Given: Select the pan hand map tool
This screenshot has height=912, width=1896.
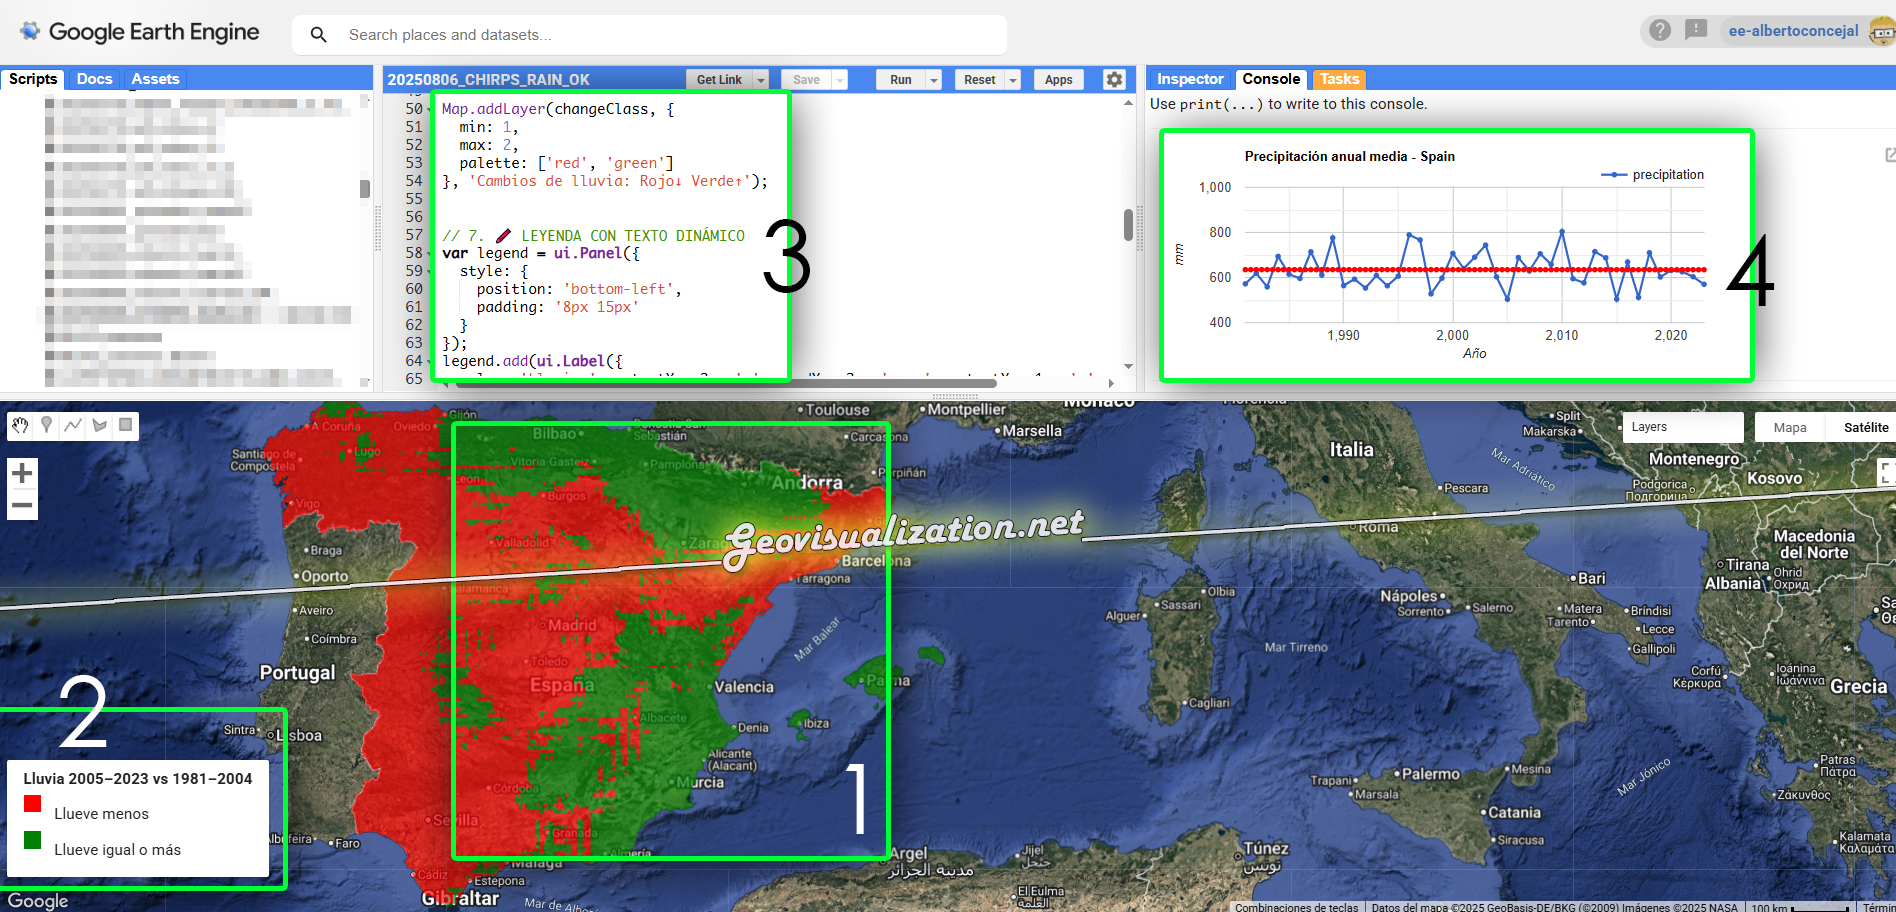Looking at the screenshot, I should [20, 426].
